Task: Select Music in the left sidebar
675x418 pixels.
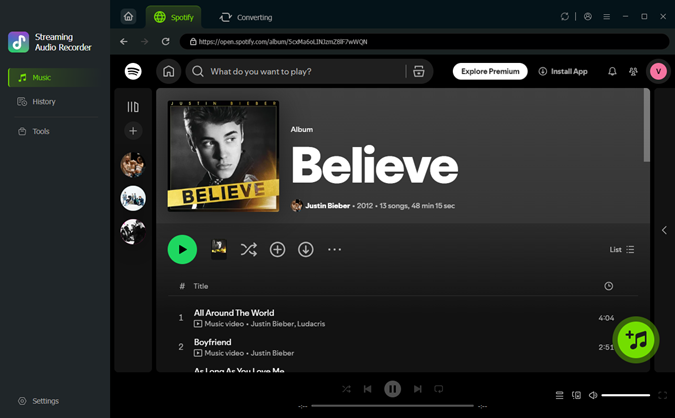Action: point(54,77)
